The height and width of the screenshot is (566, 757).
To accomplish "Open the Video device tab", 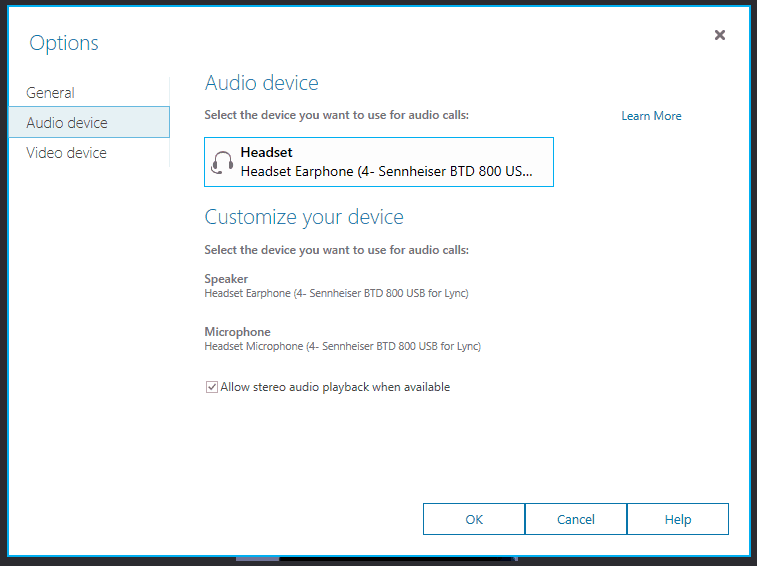I will pyautogui.click(x=66, y=153).
